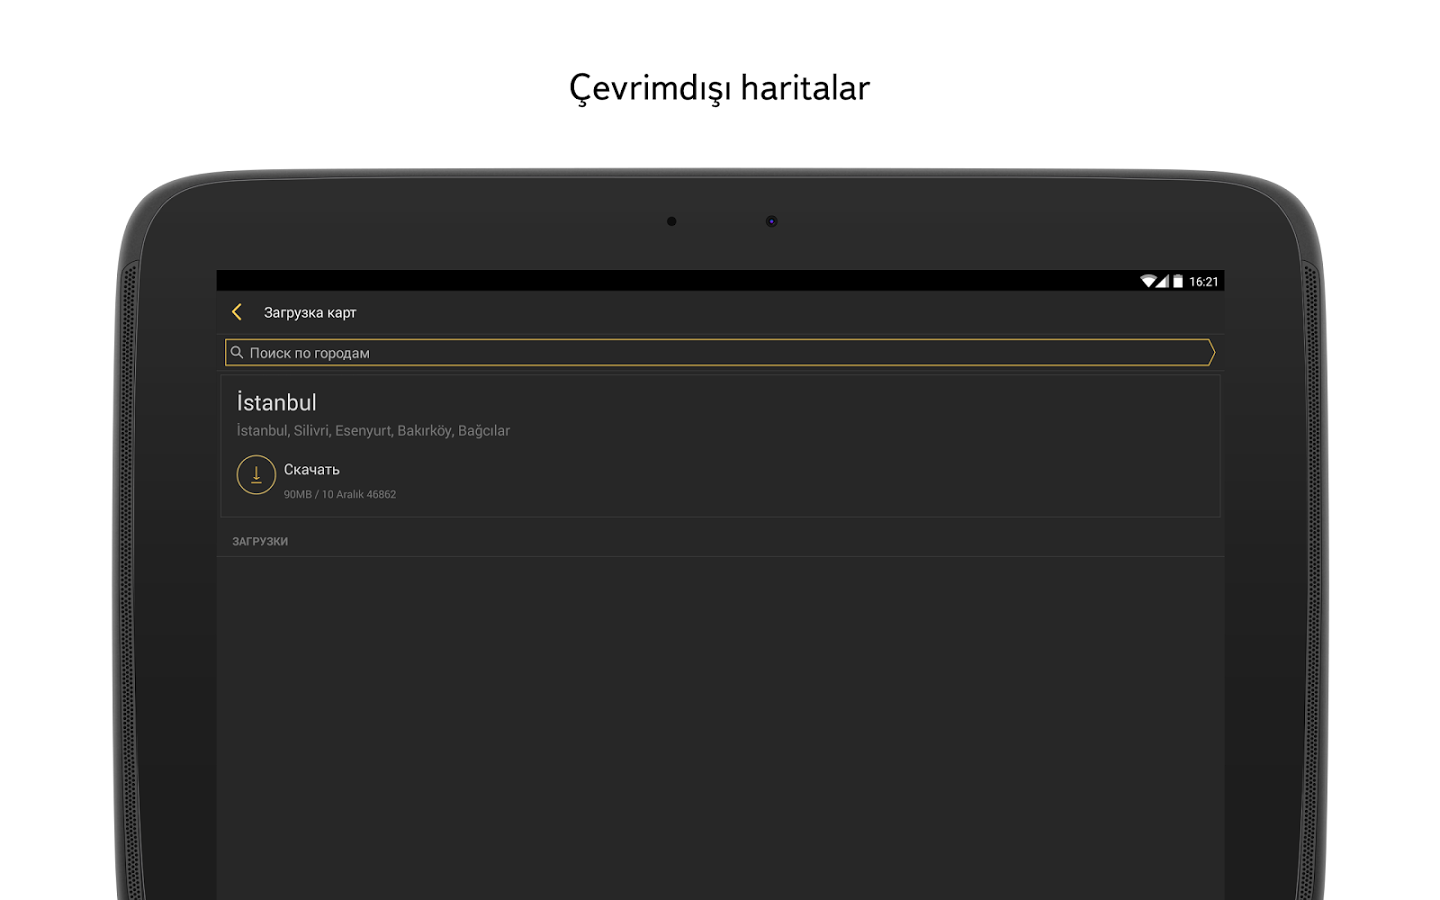Tap the Wi-Fi status icon
The height and width of the screenshot is (900, 1440).
1148,281
